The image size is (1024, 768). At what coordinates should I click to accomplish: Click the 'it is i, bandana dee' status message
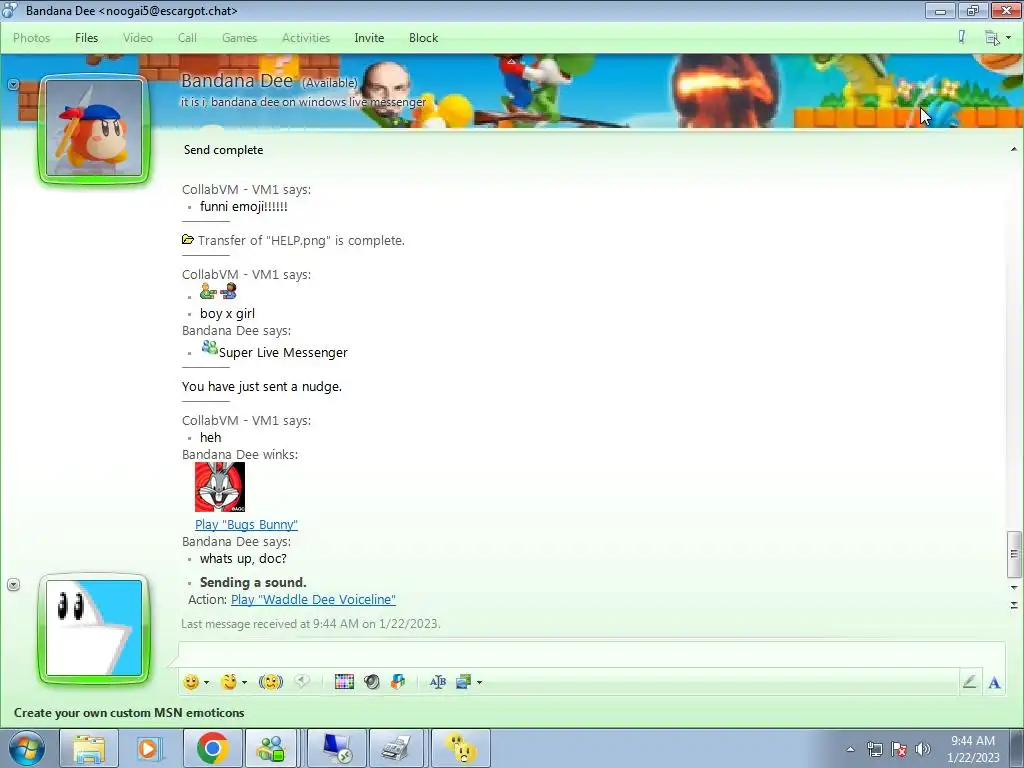[x=303, y=102]
